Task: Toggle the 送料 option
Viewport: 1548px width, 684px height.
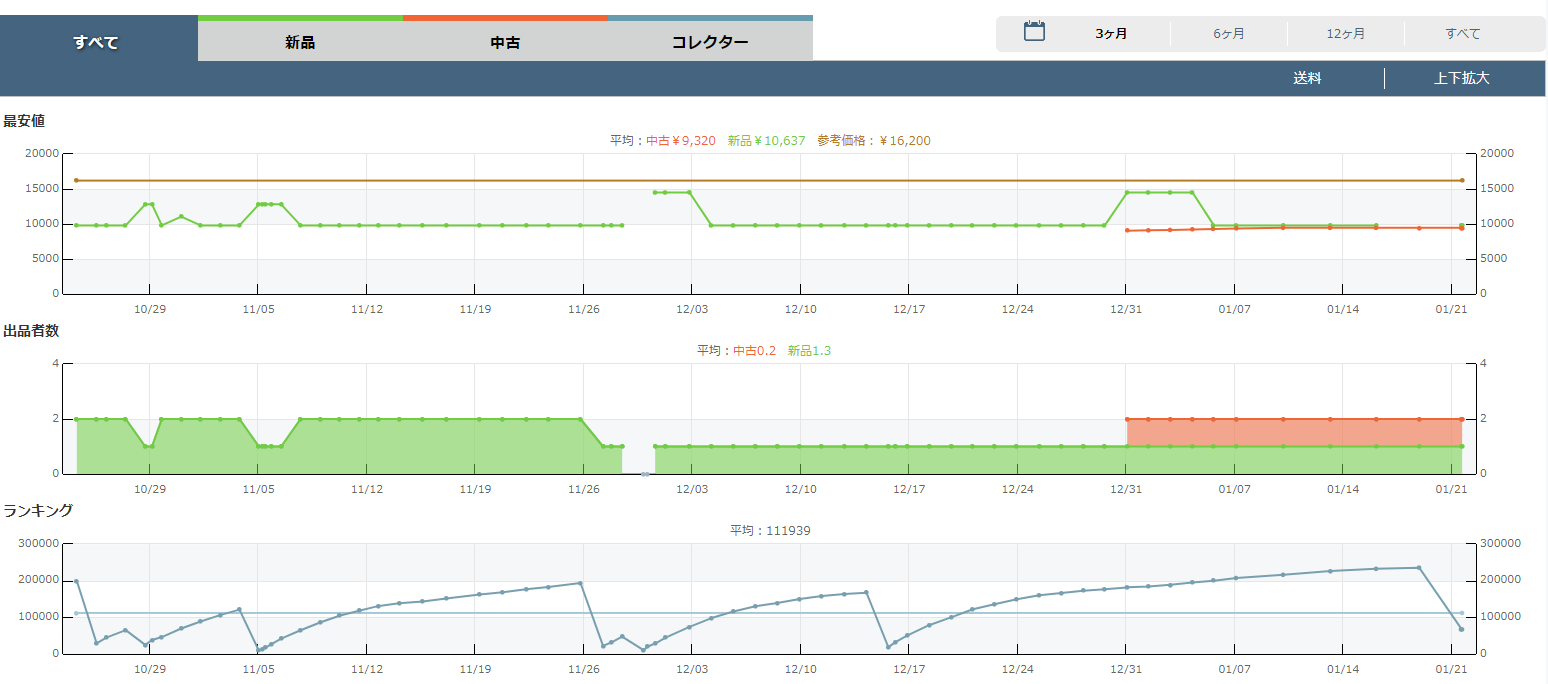Action: point(1307,78)
